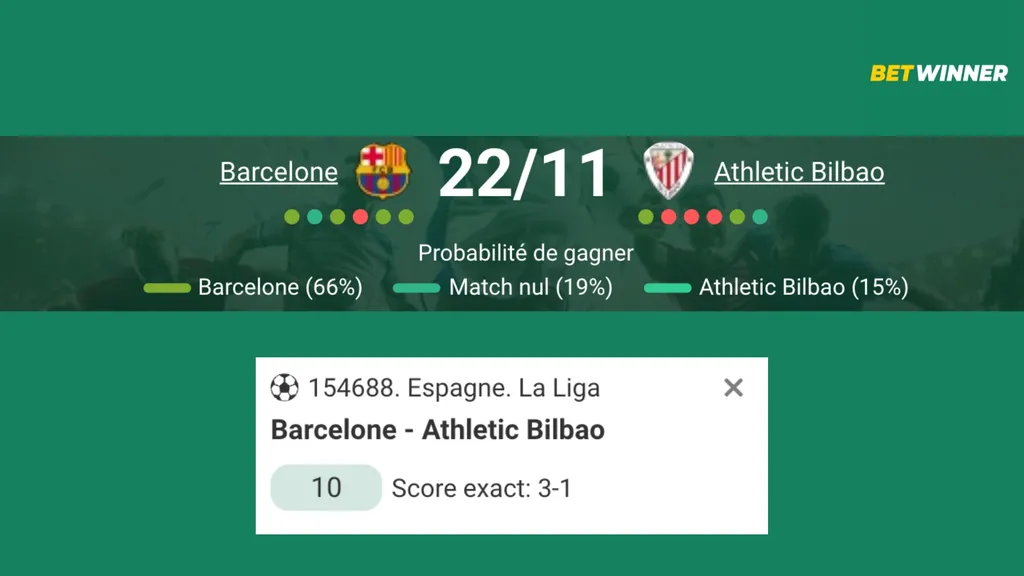This screenshot has width=1024, height=576.
Task: Click the Barcelona club crest
Action: (x=382, y=171)
